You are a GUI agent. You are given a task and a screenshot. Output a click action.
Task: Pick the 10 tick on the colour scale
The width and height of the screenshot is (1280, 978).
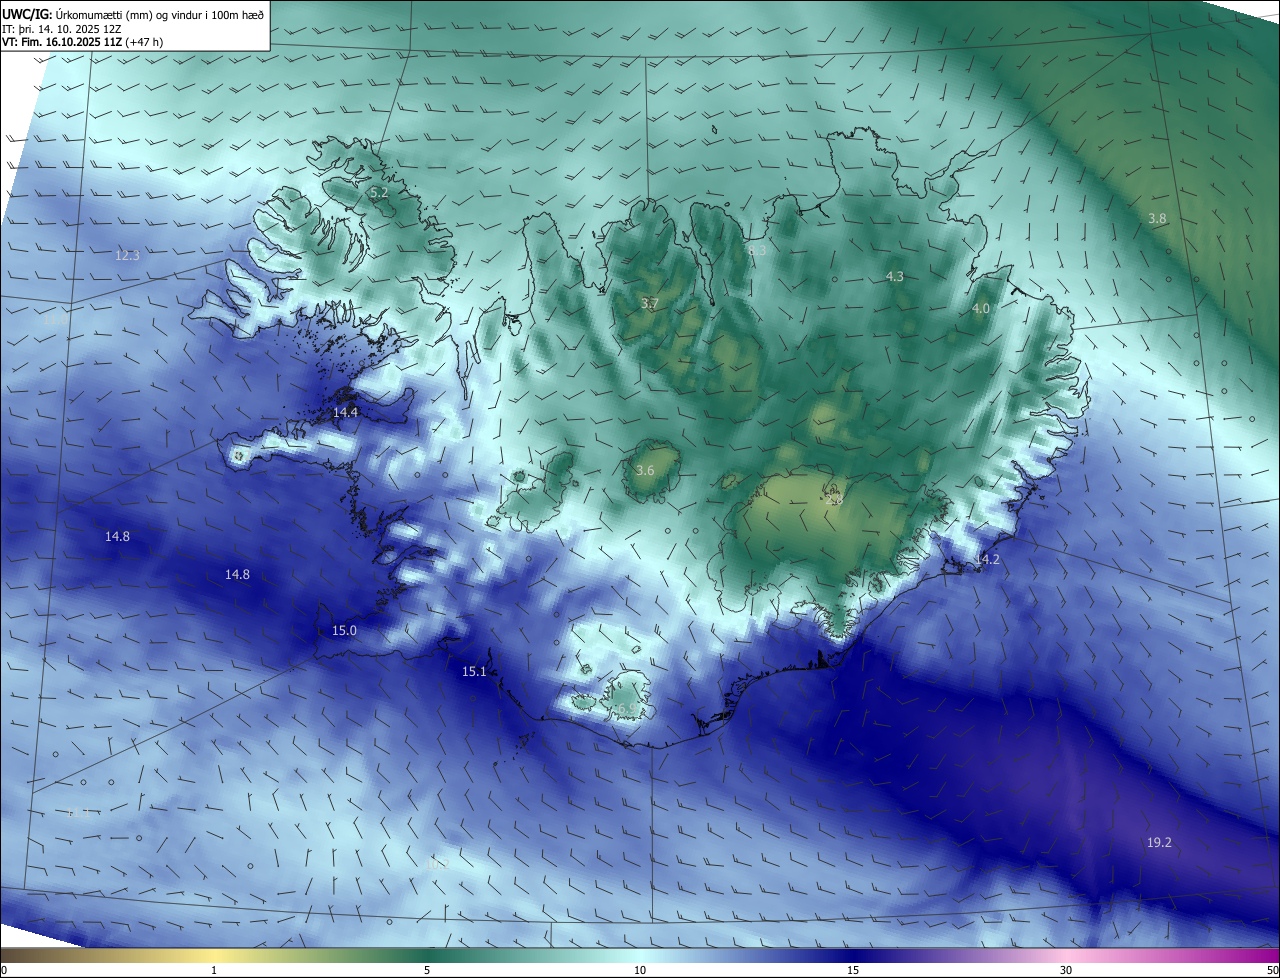click(x=640, y=970)
